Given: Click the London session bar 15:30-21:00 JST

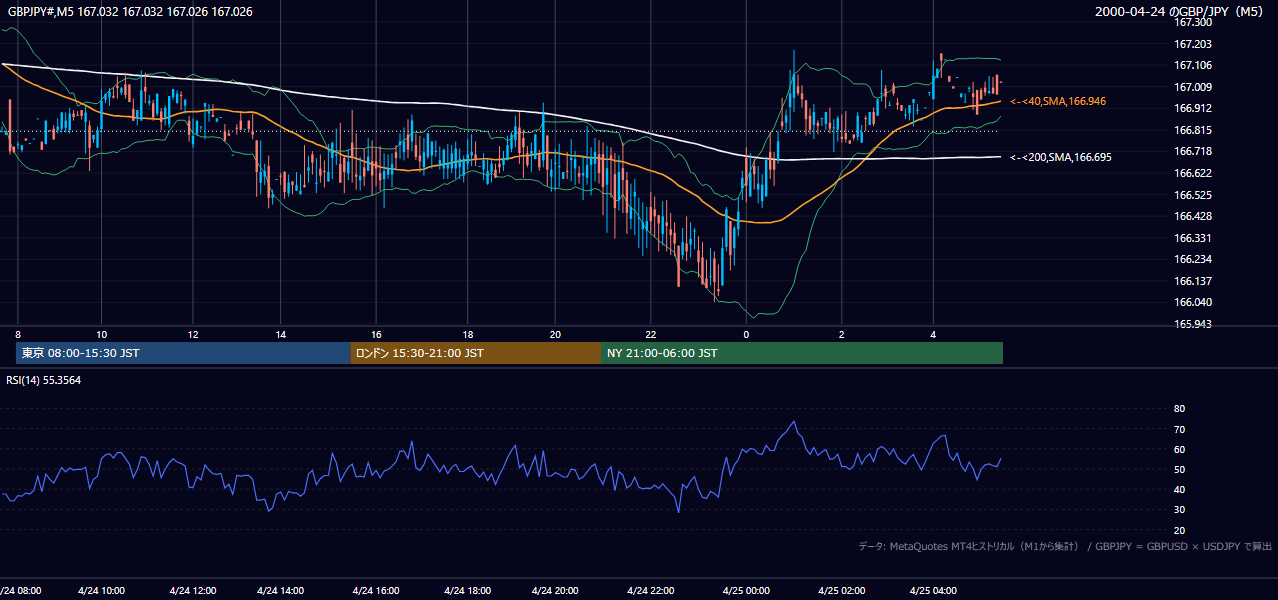Looking at the screenshot, I should [476, 353].
